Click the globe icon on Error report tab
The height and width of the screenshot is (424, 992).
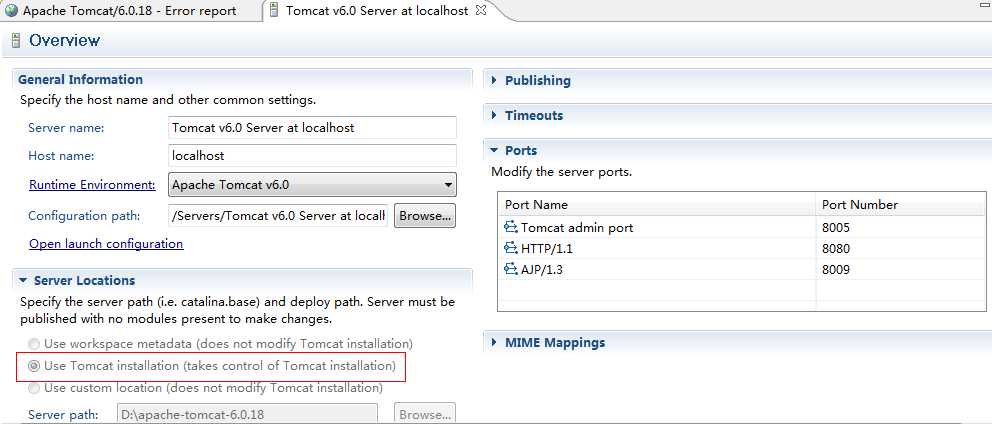click(x=11, y=11)
